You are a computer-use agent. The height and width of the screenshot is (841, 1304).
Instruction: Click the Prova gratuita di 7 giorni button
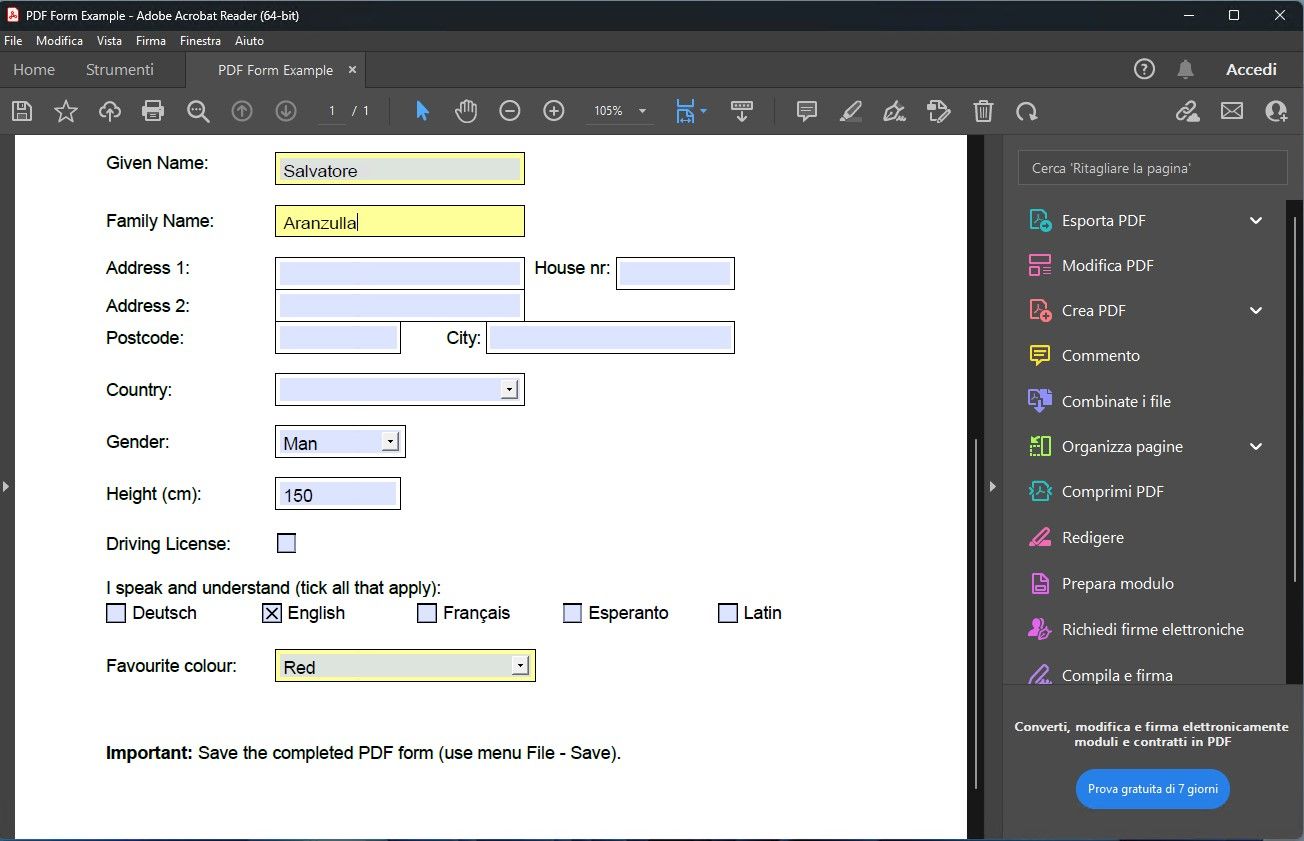1152,789
